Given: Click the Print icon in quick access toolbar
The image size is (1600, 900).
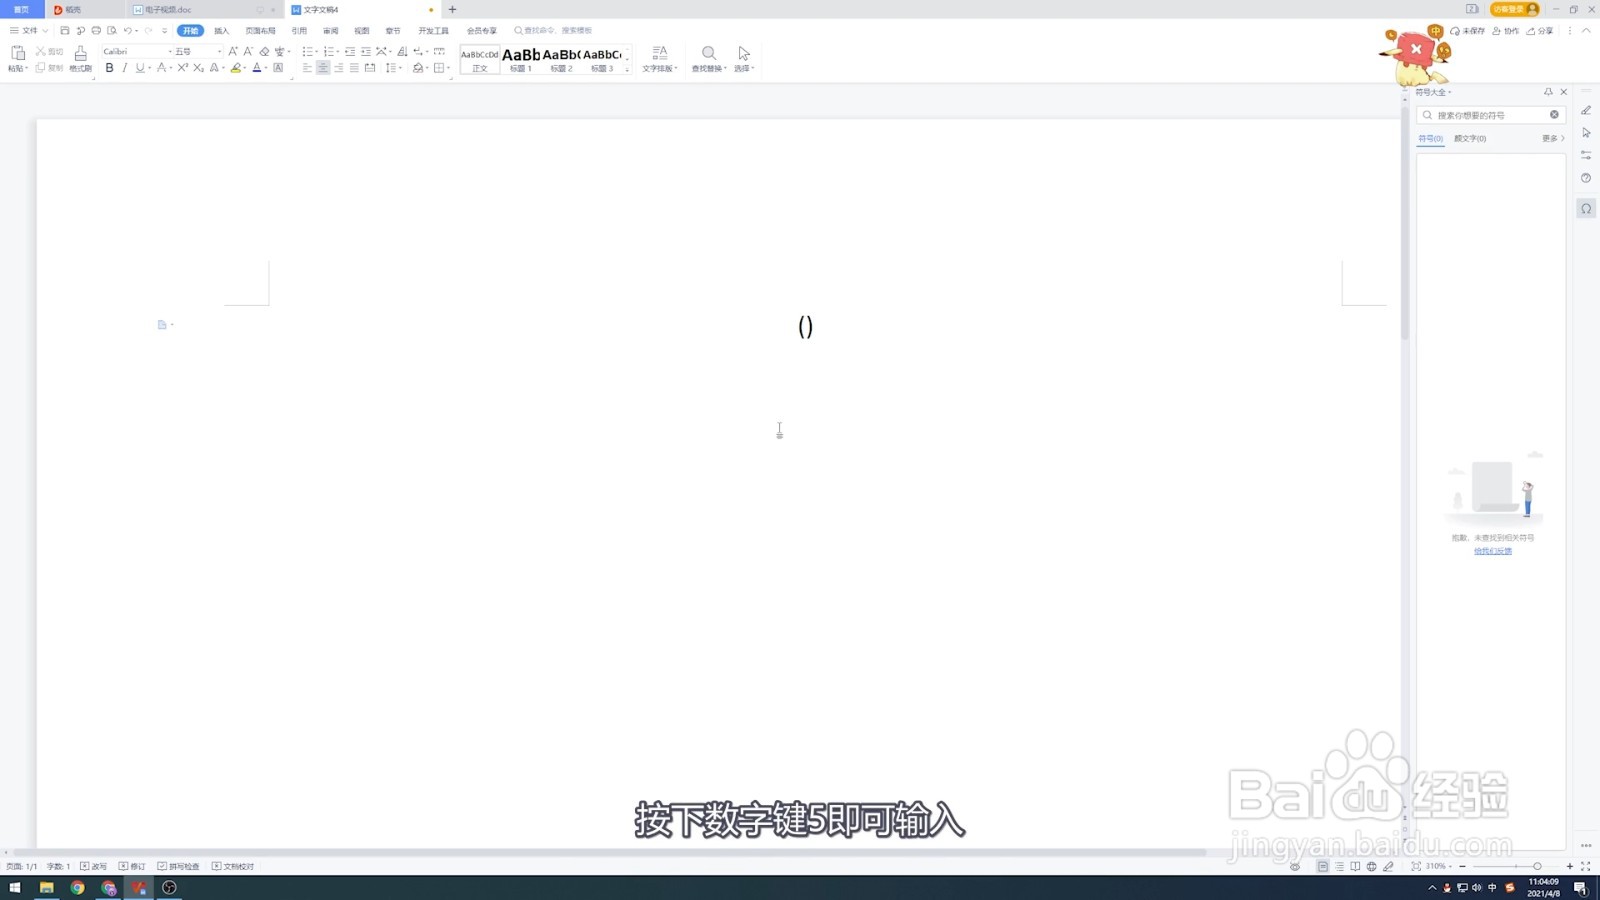Looking at the screenshot, I should point(96,31).
